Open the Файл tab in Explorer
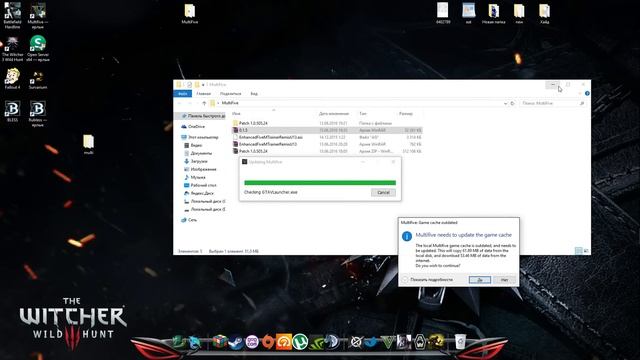 [x=182, y=93]
